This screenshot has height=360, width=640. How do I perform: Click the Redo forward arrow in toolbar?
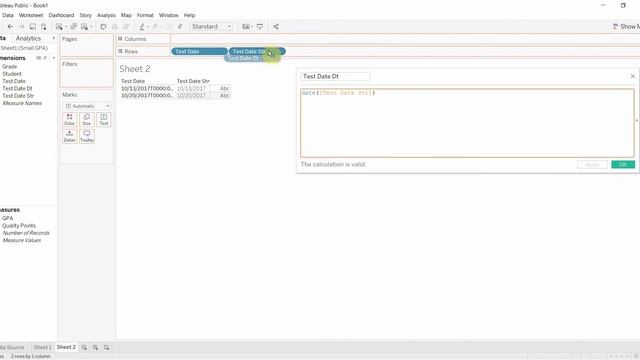point(21,27)
